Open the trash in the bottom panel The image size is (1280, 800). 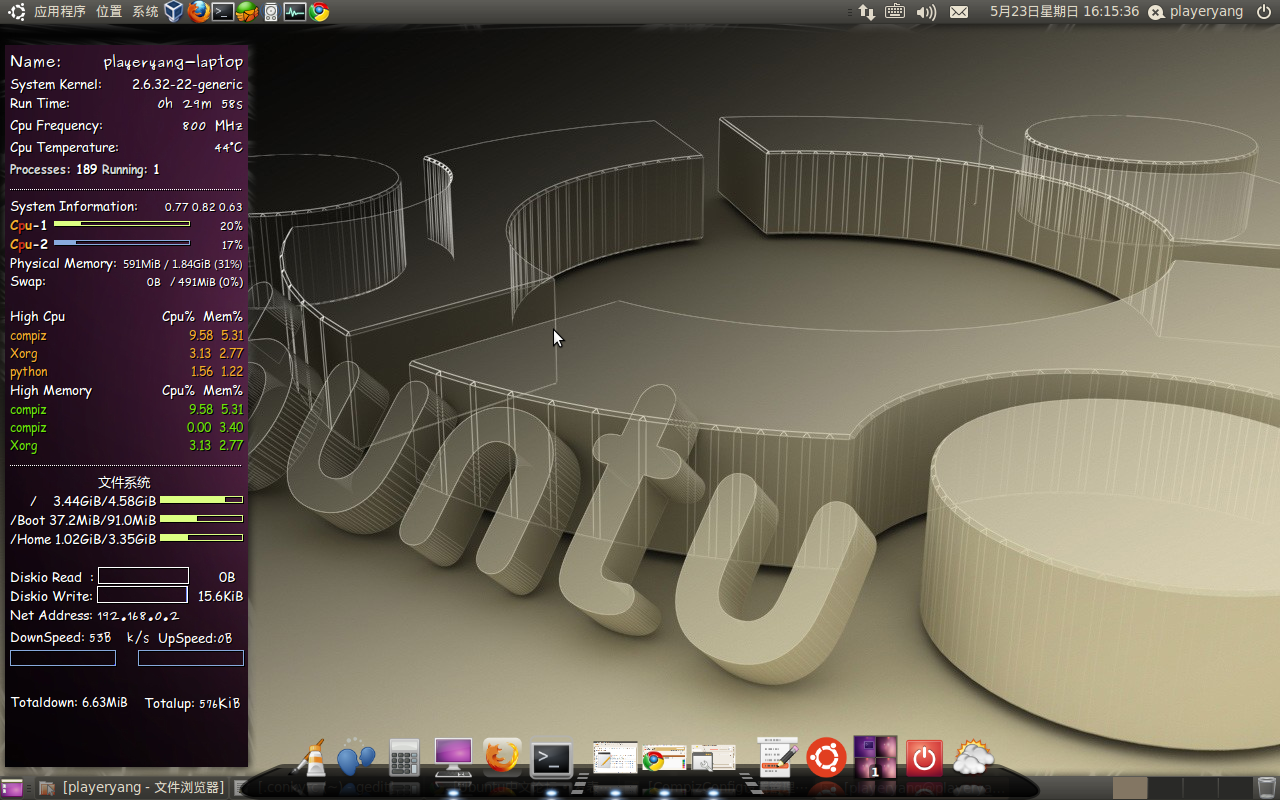pyautogui.click(x=1267, y=788)
